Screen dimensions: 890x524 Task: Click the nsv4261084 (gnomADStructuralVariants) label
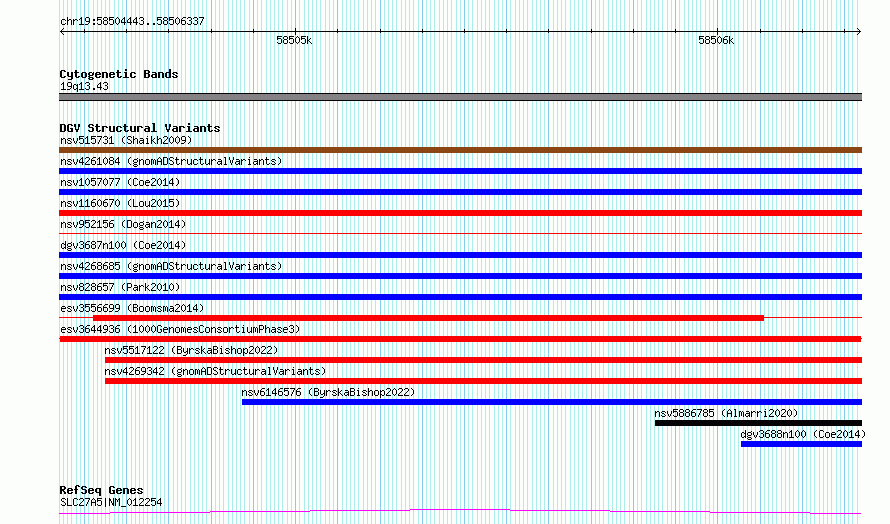171,161
